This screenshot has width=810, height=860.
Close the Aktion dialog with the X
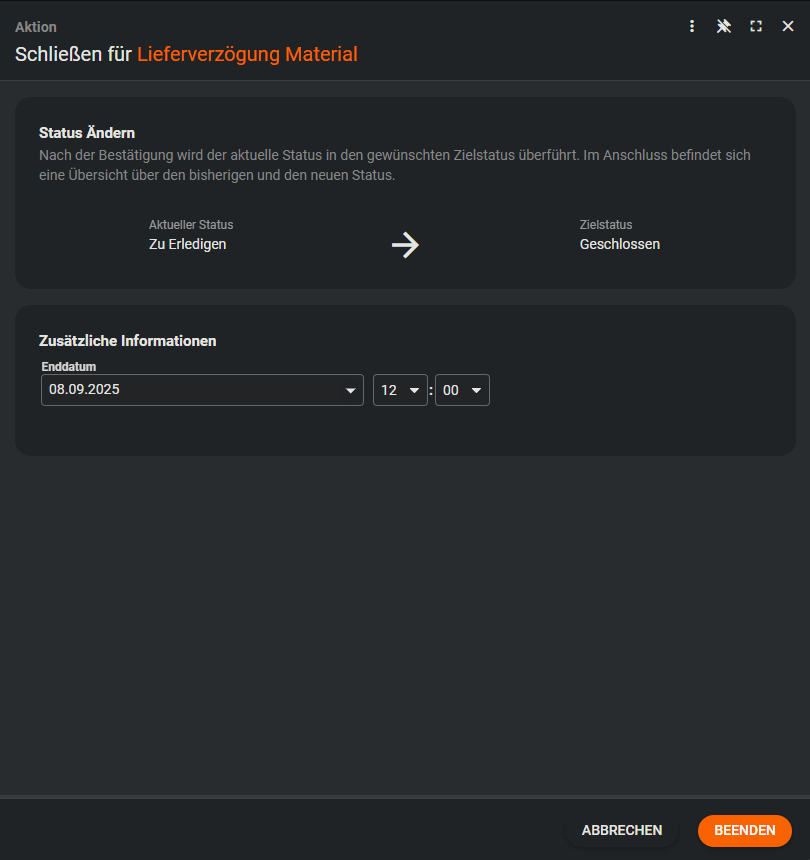point(788,26)
